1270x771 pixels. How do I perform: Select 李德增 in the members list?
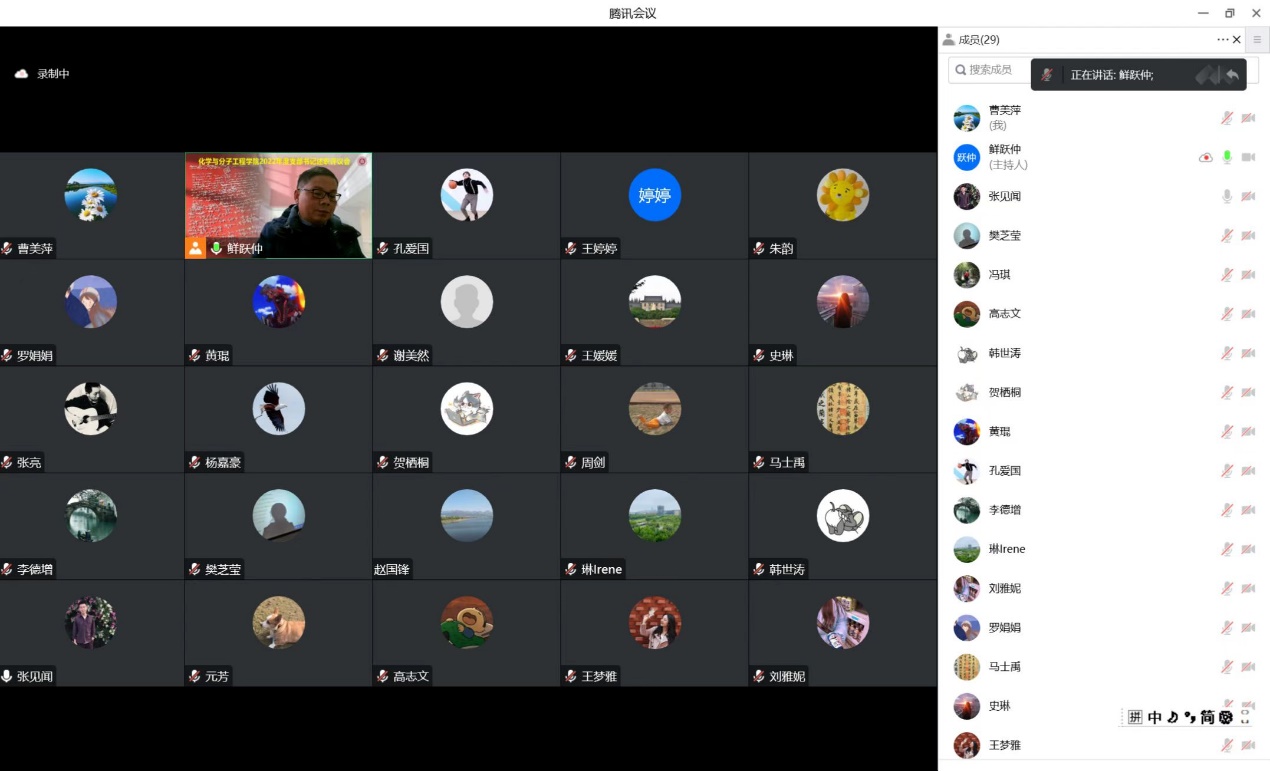[1004, 510]
